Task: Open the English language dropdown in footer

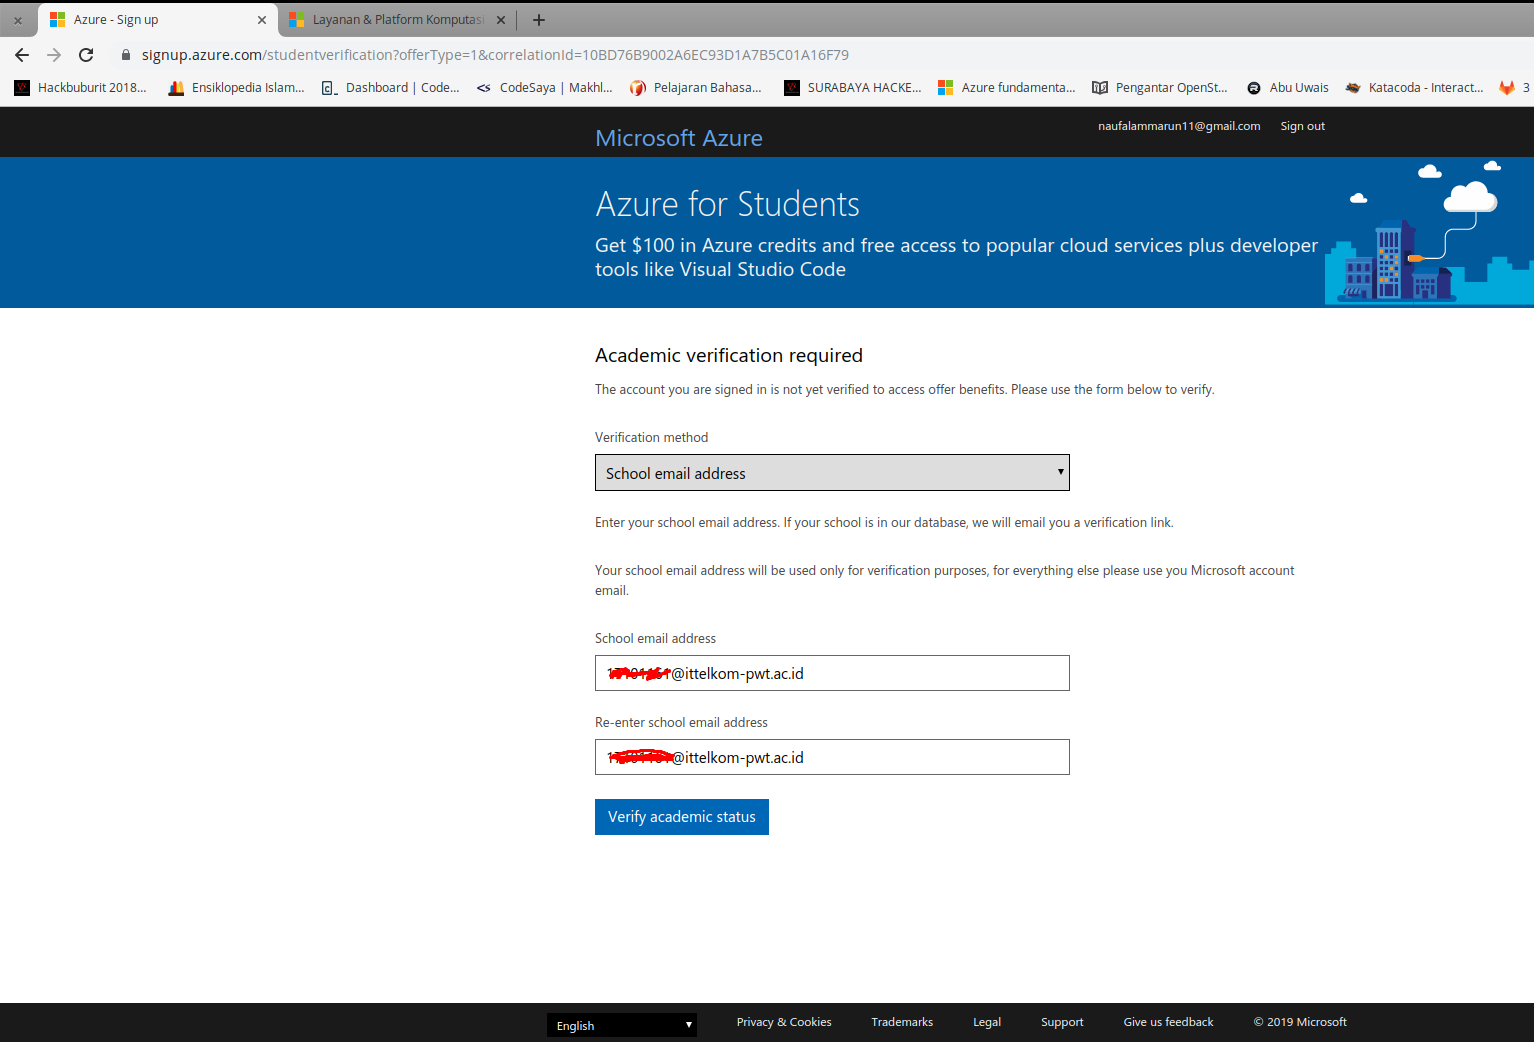Action: [622, 1025]
